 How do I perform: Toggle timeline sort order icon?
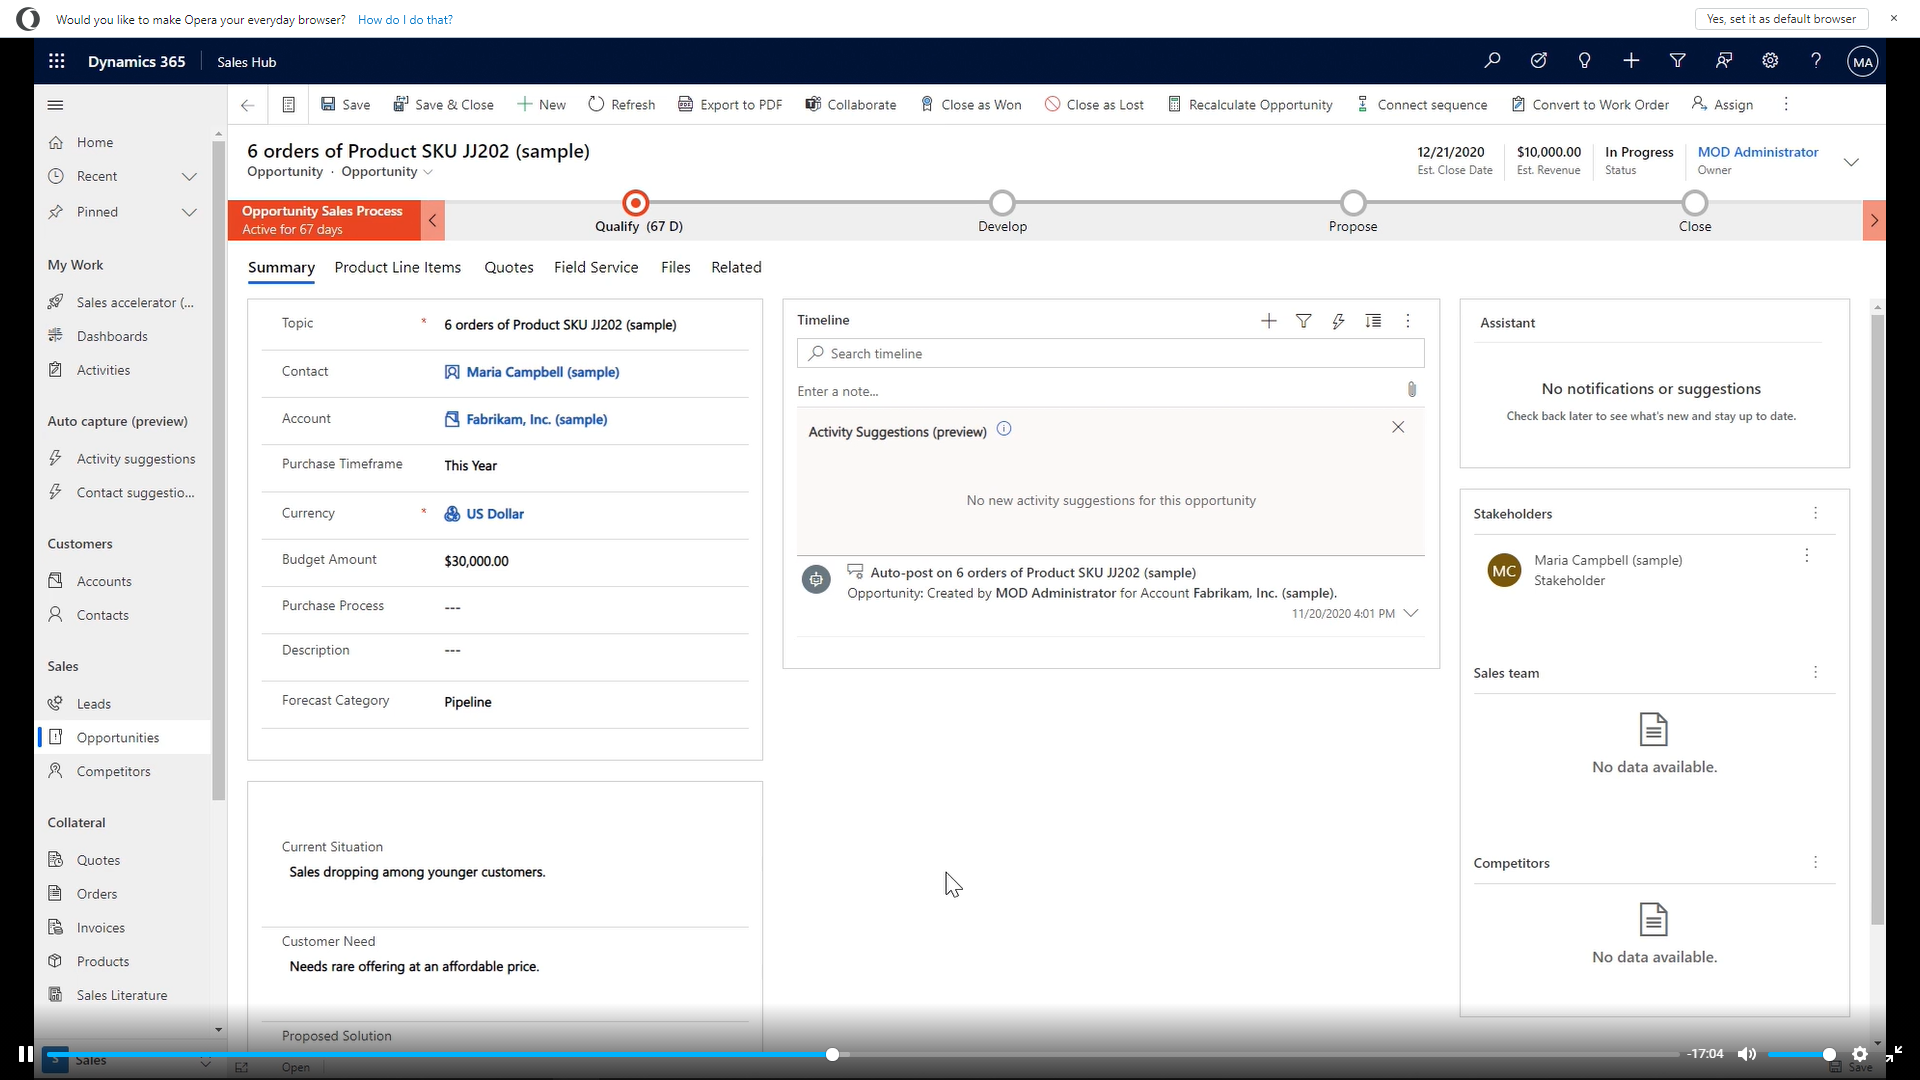[x=1373, y=321]
